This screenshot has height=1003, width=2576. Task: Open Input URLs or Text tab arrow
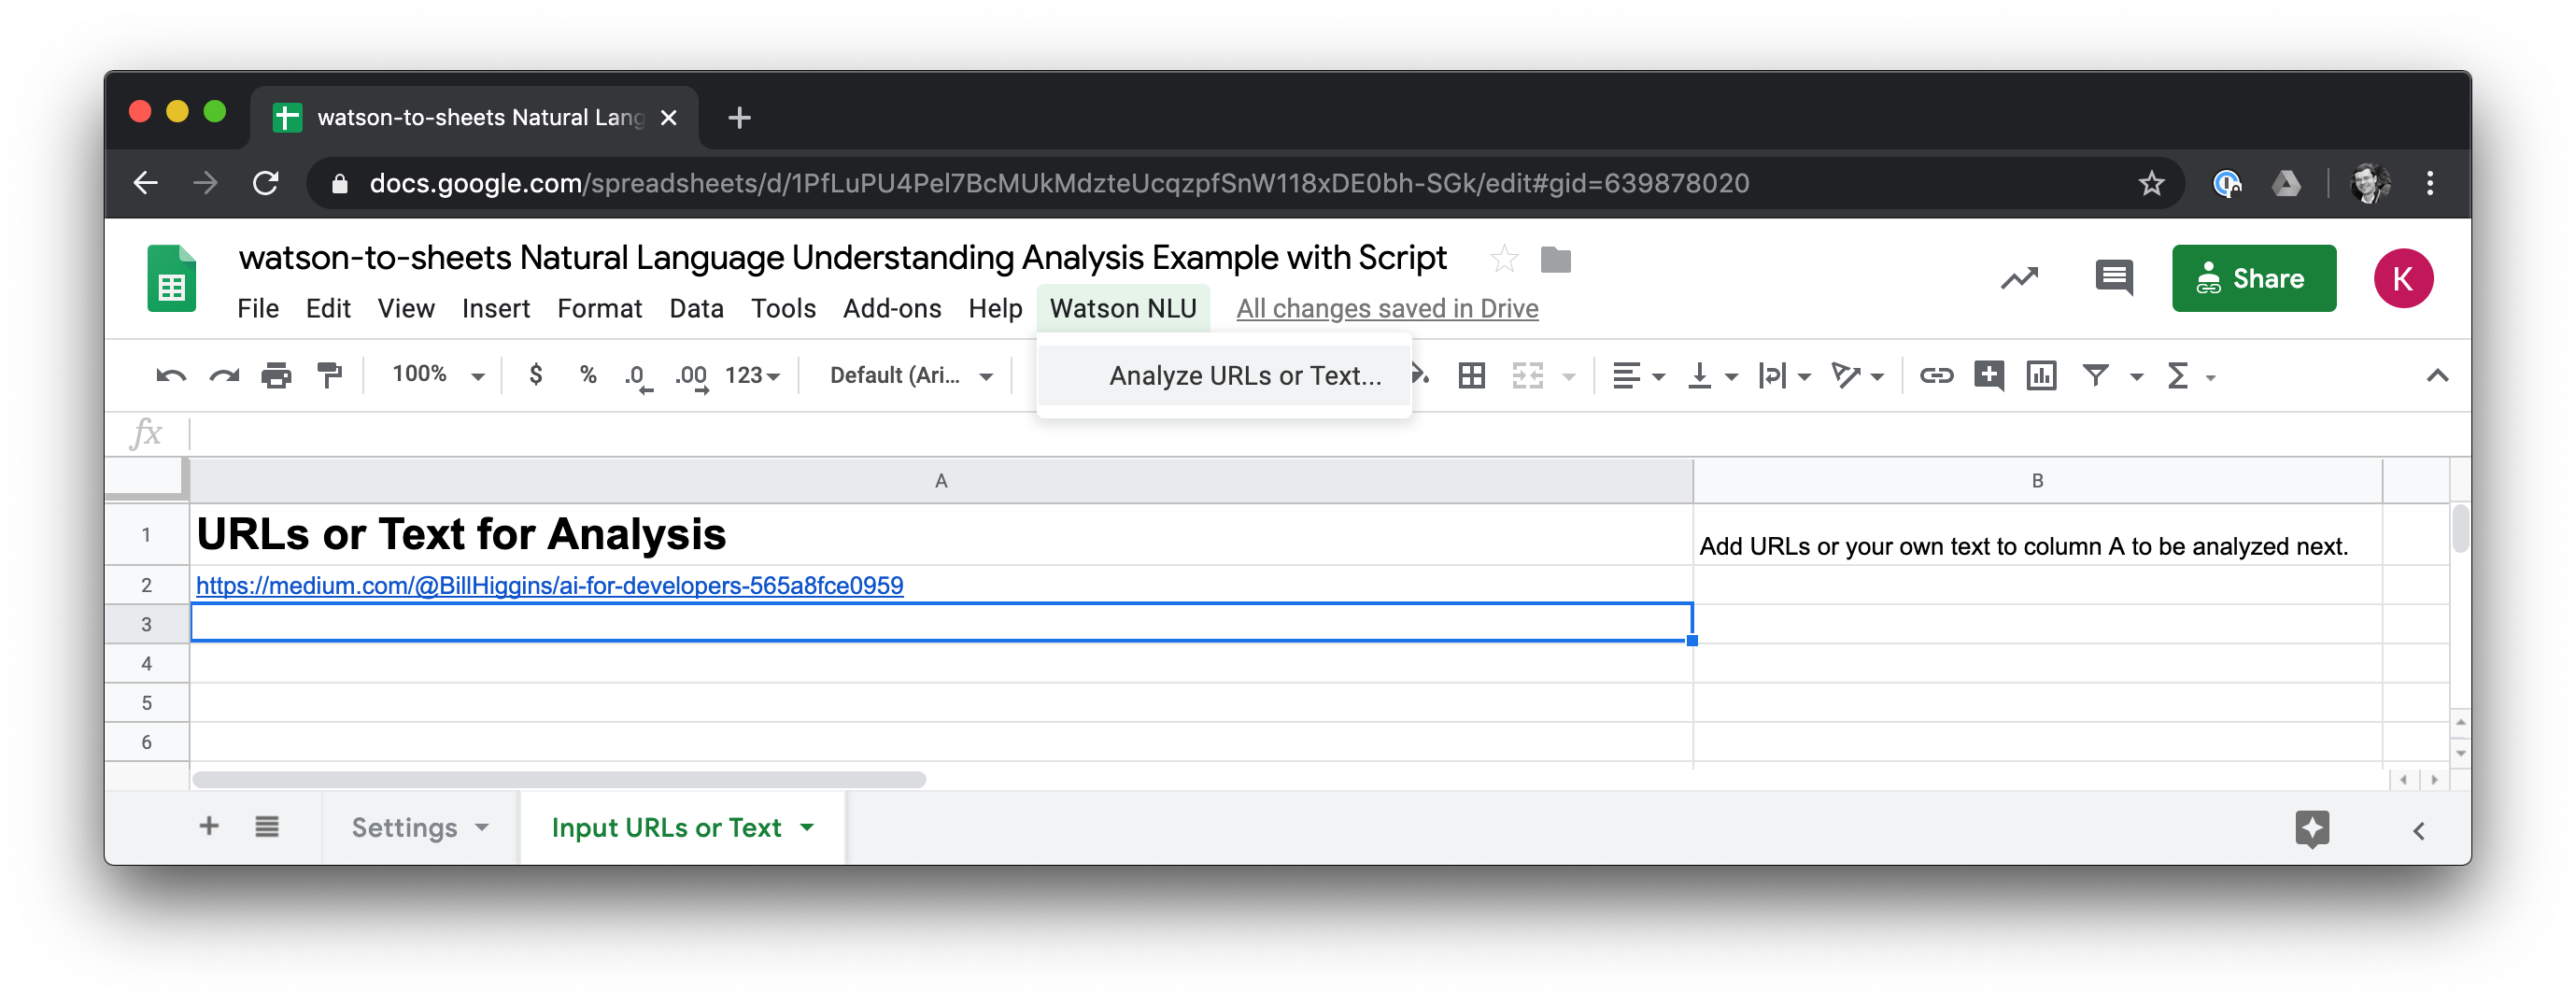pyautogui.click(x=807, y=828)
